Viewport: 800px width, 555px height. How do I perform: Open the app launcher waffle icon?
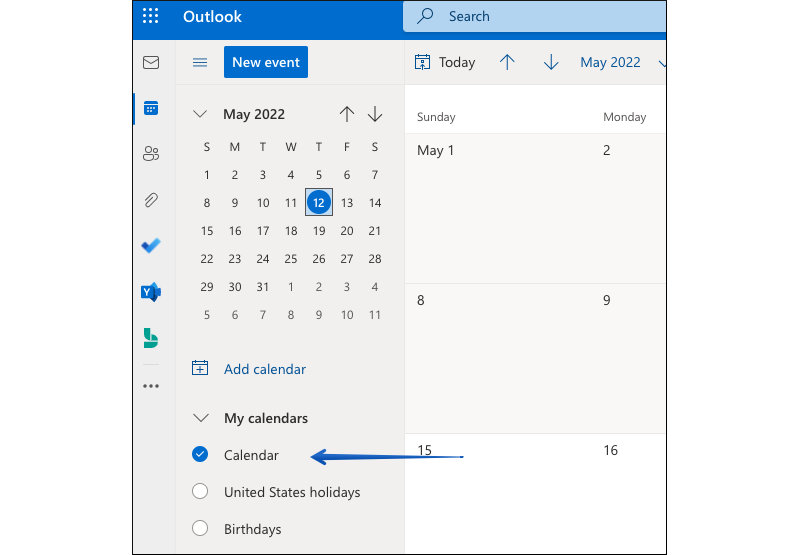coord(151,16)
